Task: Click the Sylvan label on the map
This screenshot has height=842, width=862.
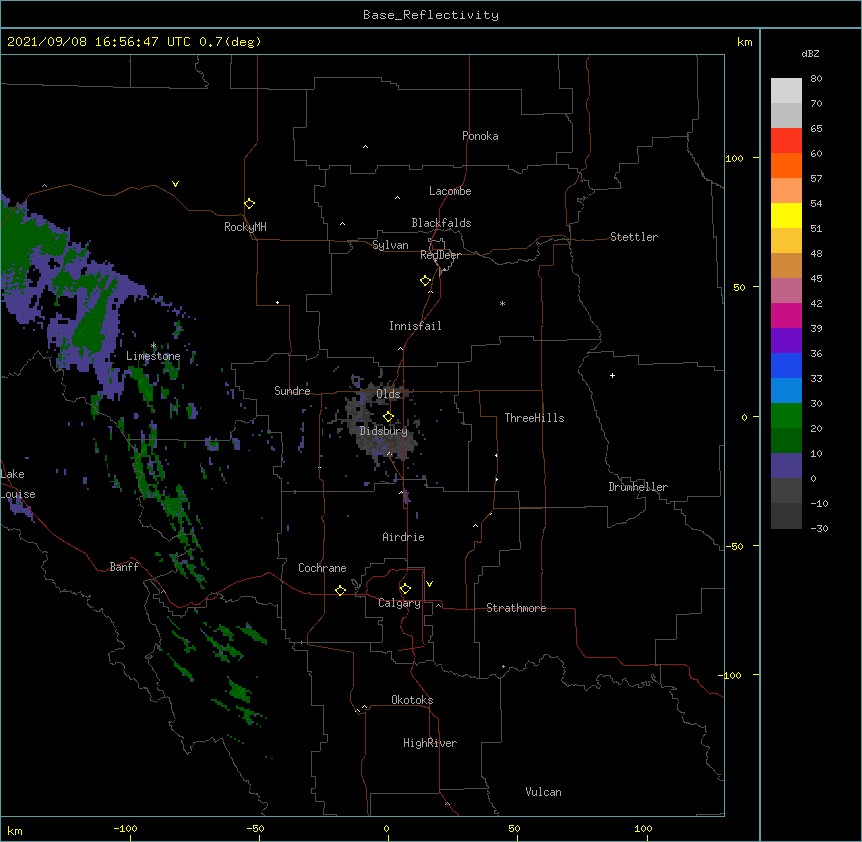Action: pos(390,245)
